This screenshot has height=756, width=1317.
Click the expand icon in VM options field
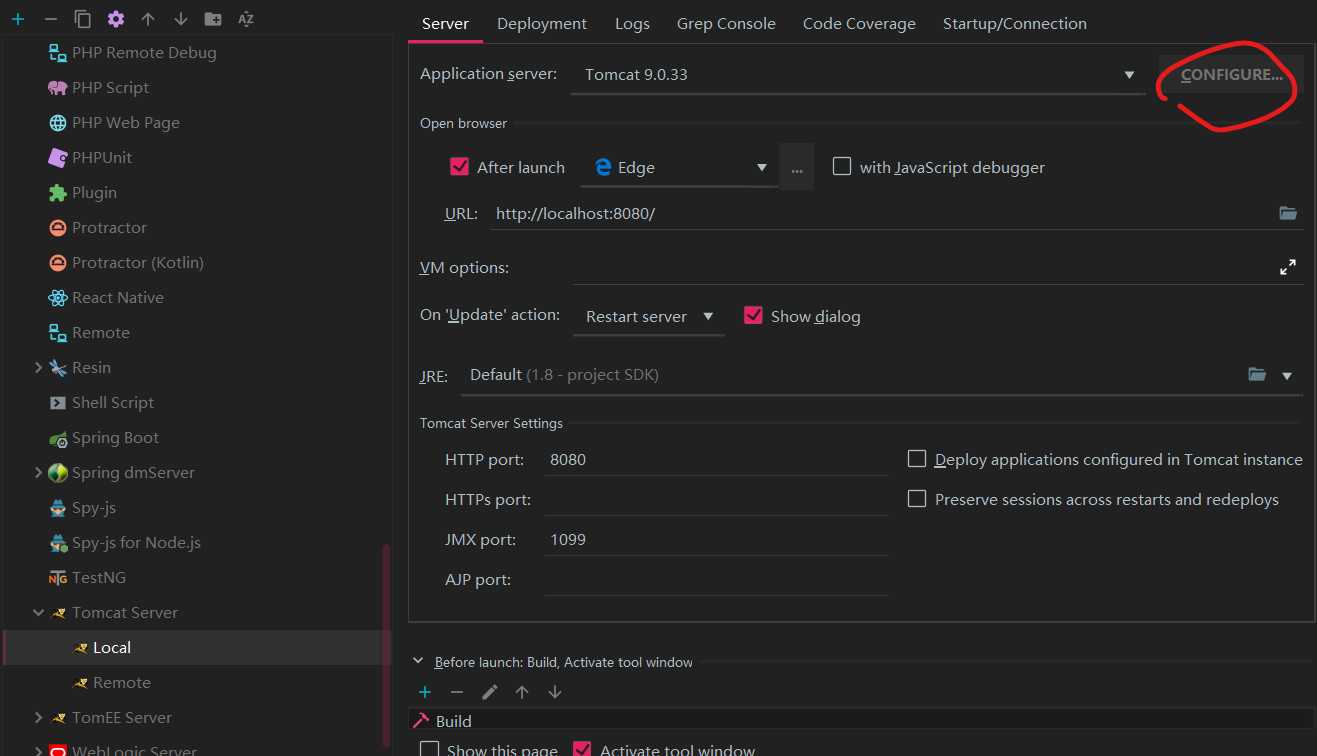click(x=1288, y=267)
